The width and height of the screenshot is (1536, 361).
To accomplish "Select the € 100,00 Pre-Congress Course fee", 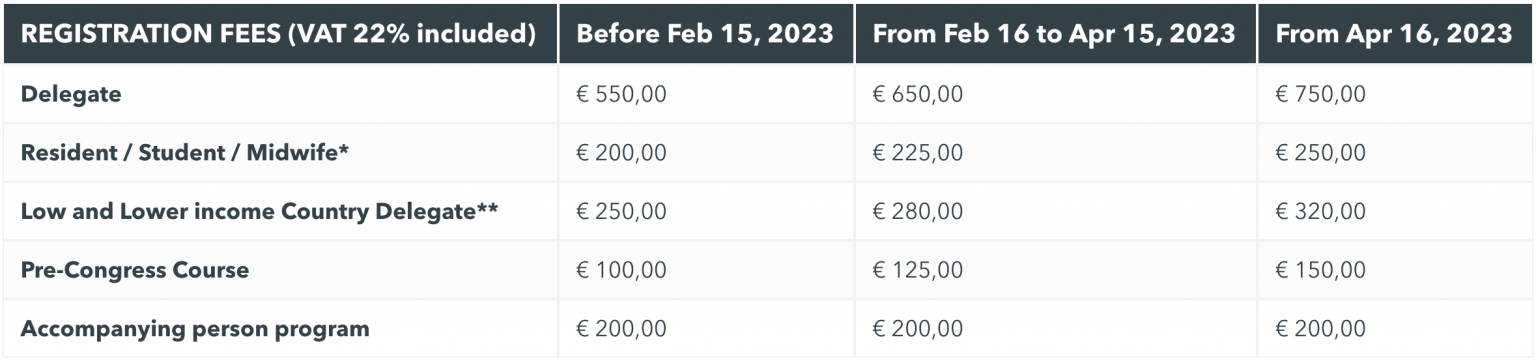I will coord(621,270).
